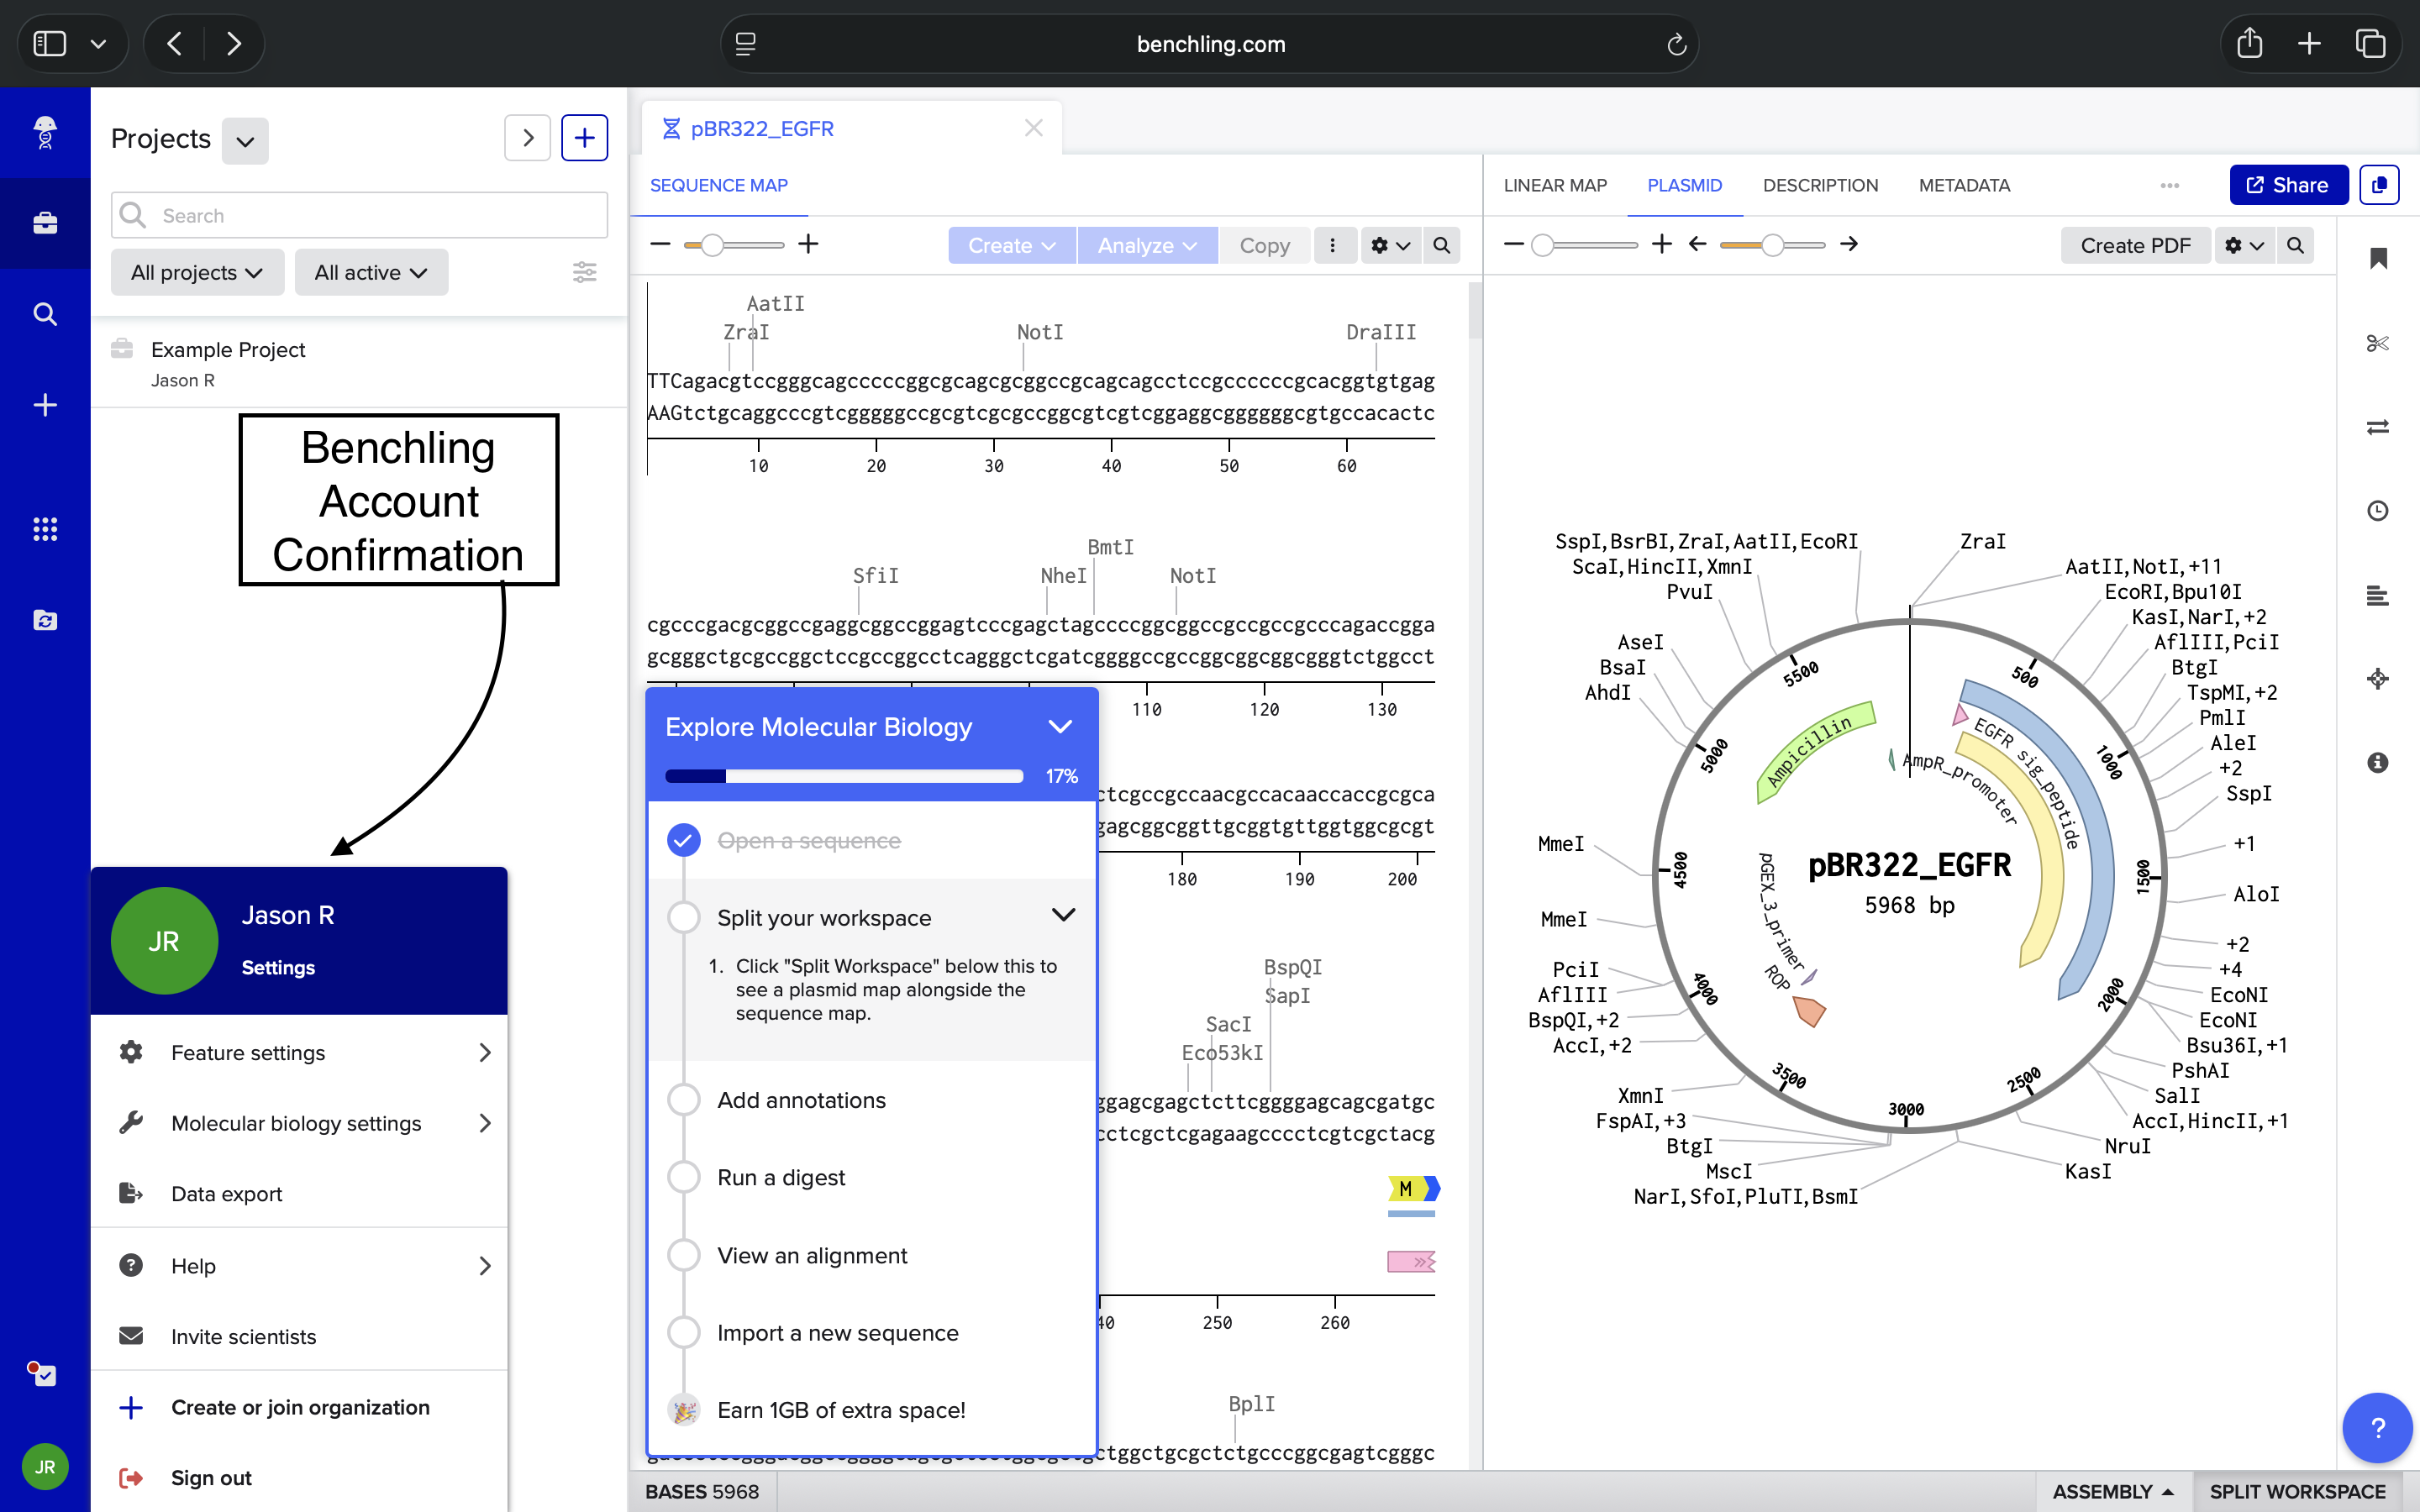
Task: Mark the Run a digest step circle
Action: tap(684, 1177)
